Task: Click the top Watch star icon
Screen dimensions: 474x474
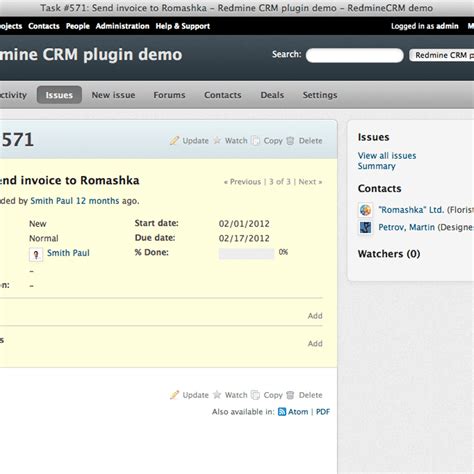Action: pos(217,140)
